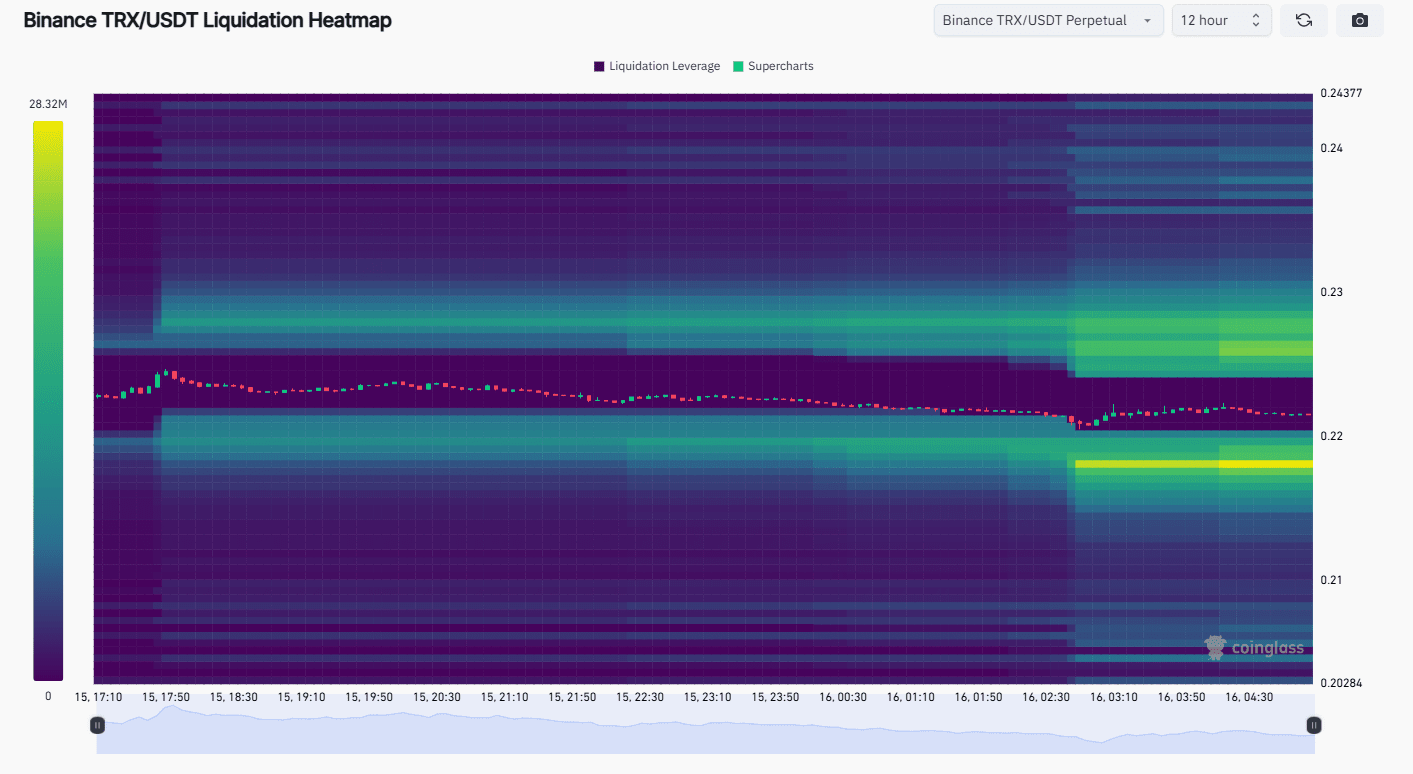
Task: Click the "15, 20:30" time axis label
Action: [437, 696]
